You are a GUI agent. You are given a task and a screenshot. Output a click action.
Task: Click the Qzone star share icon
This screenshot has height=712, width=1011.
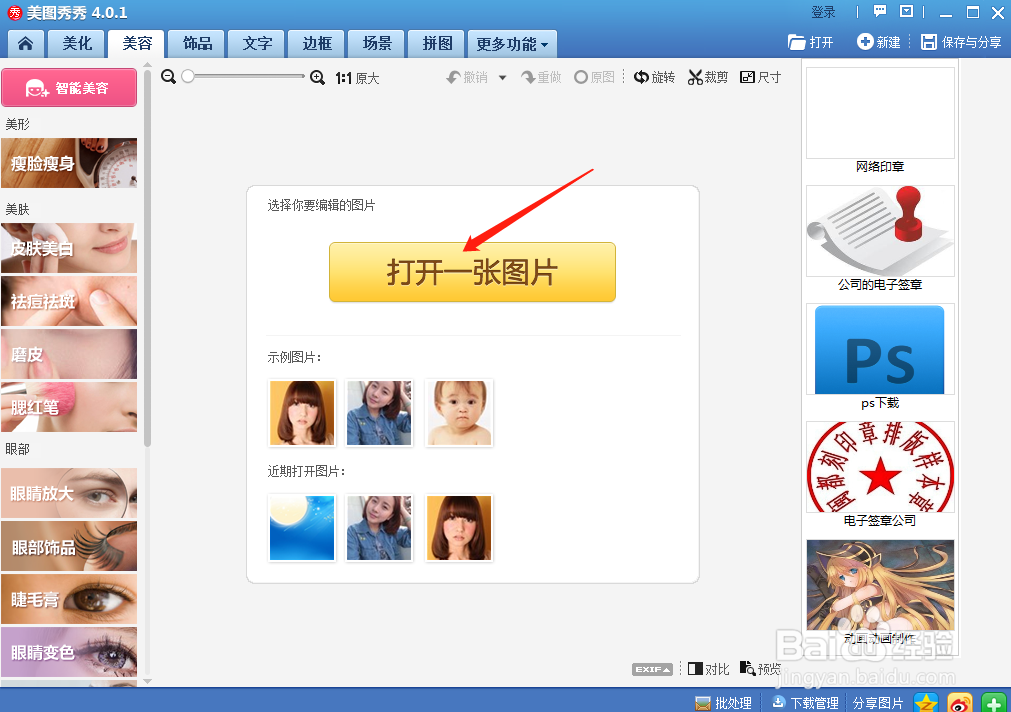pyautogui.click(x=926, y=702)
